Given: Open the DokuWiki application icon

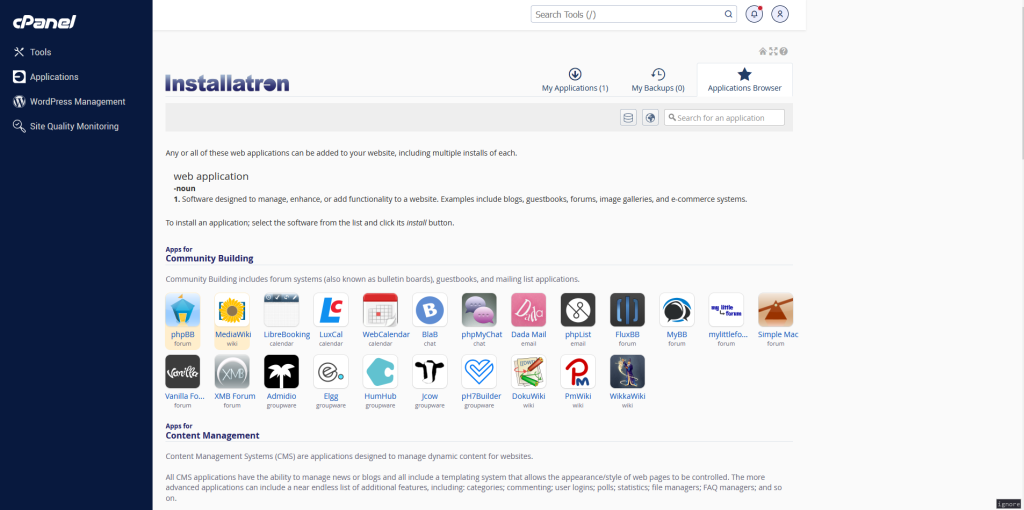Looking at the screenshot, I should tap(528, 371).
